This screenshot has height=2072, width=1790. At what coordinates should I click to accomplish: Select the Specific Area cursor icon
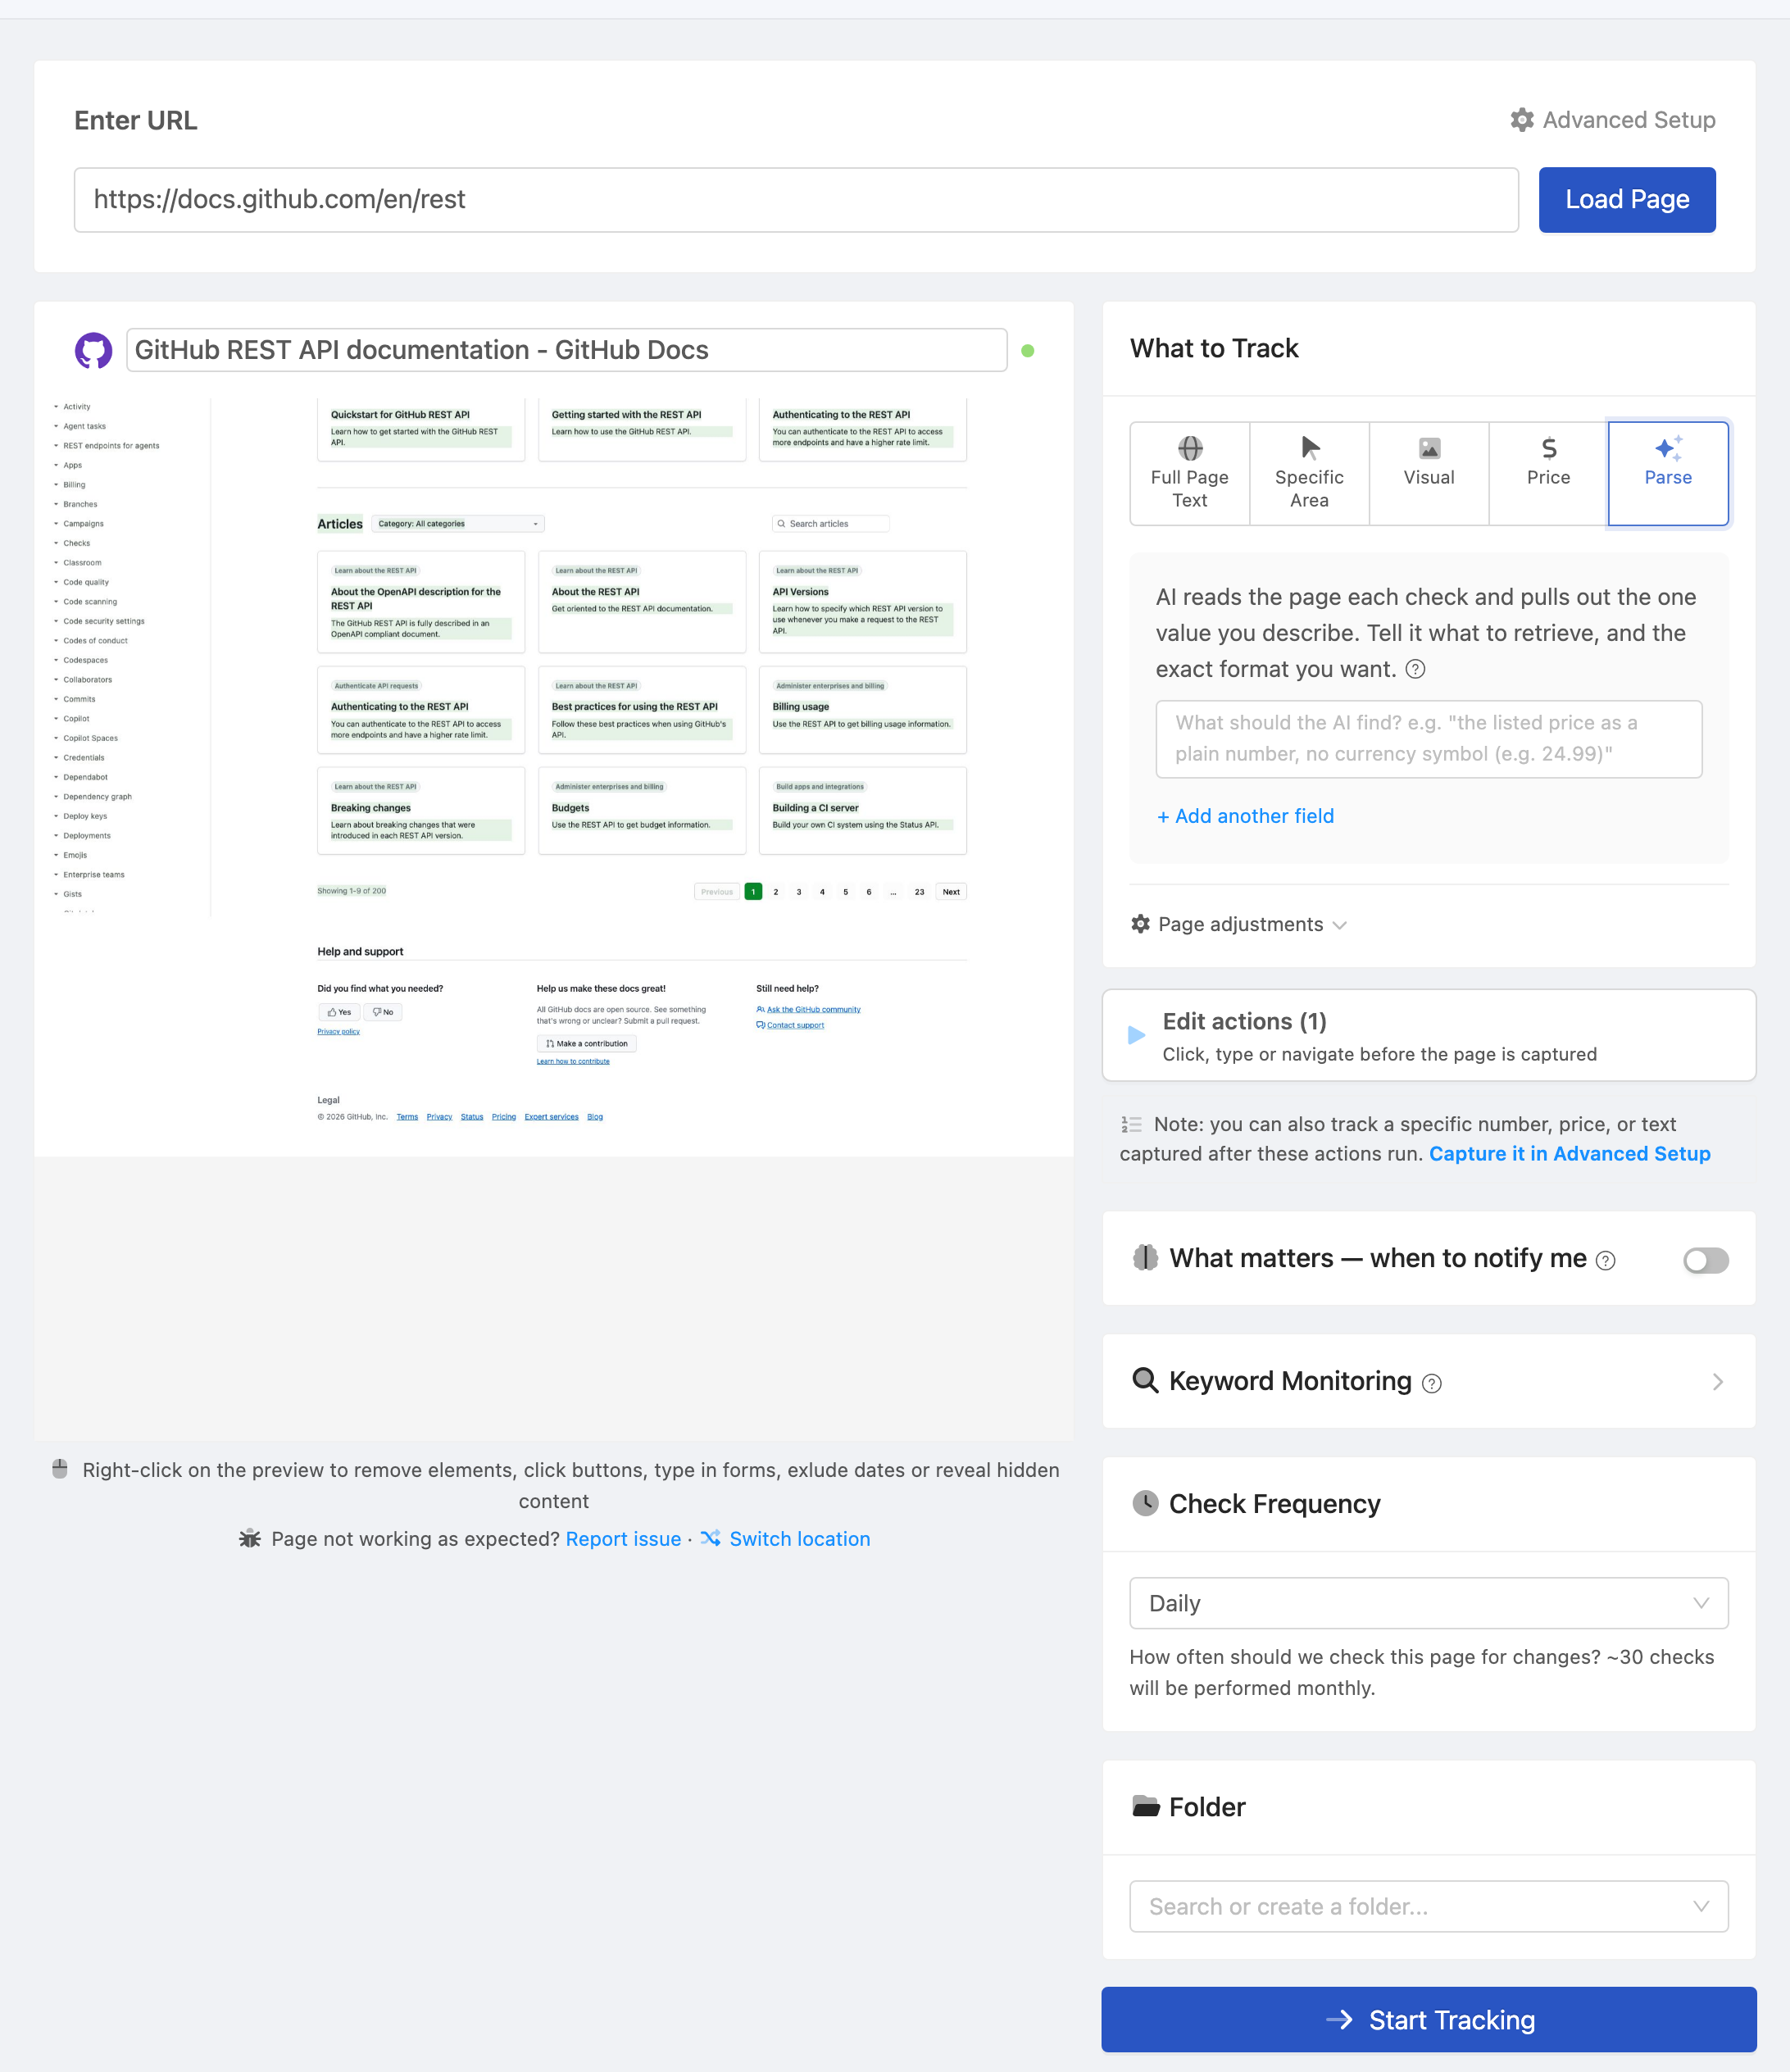click(1309, 447)
